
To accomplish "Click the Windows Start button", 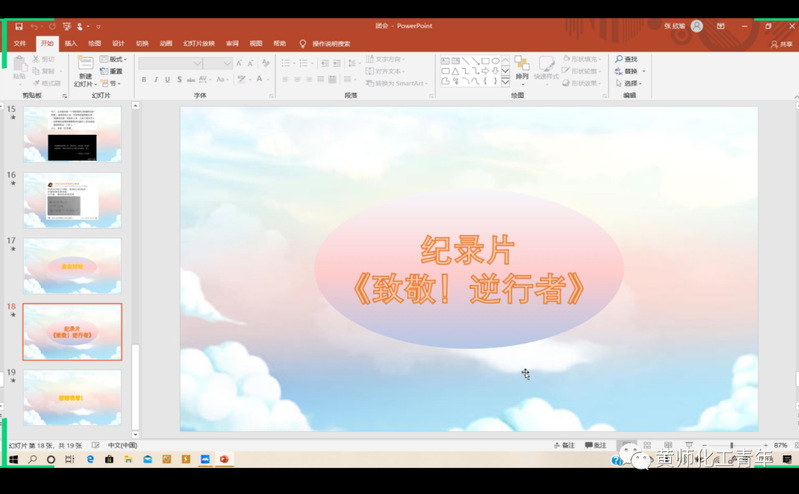I will pyautogui.click(x=13, y=460).
